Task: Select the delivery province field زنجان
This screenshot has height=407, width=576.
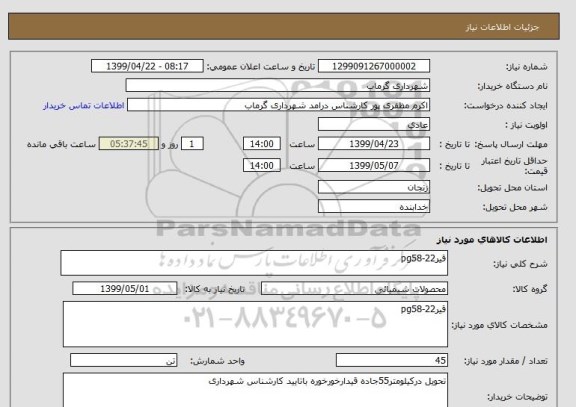Action: coord(374,187)
